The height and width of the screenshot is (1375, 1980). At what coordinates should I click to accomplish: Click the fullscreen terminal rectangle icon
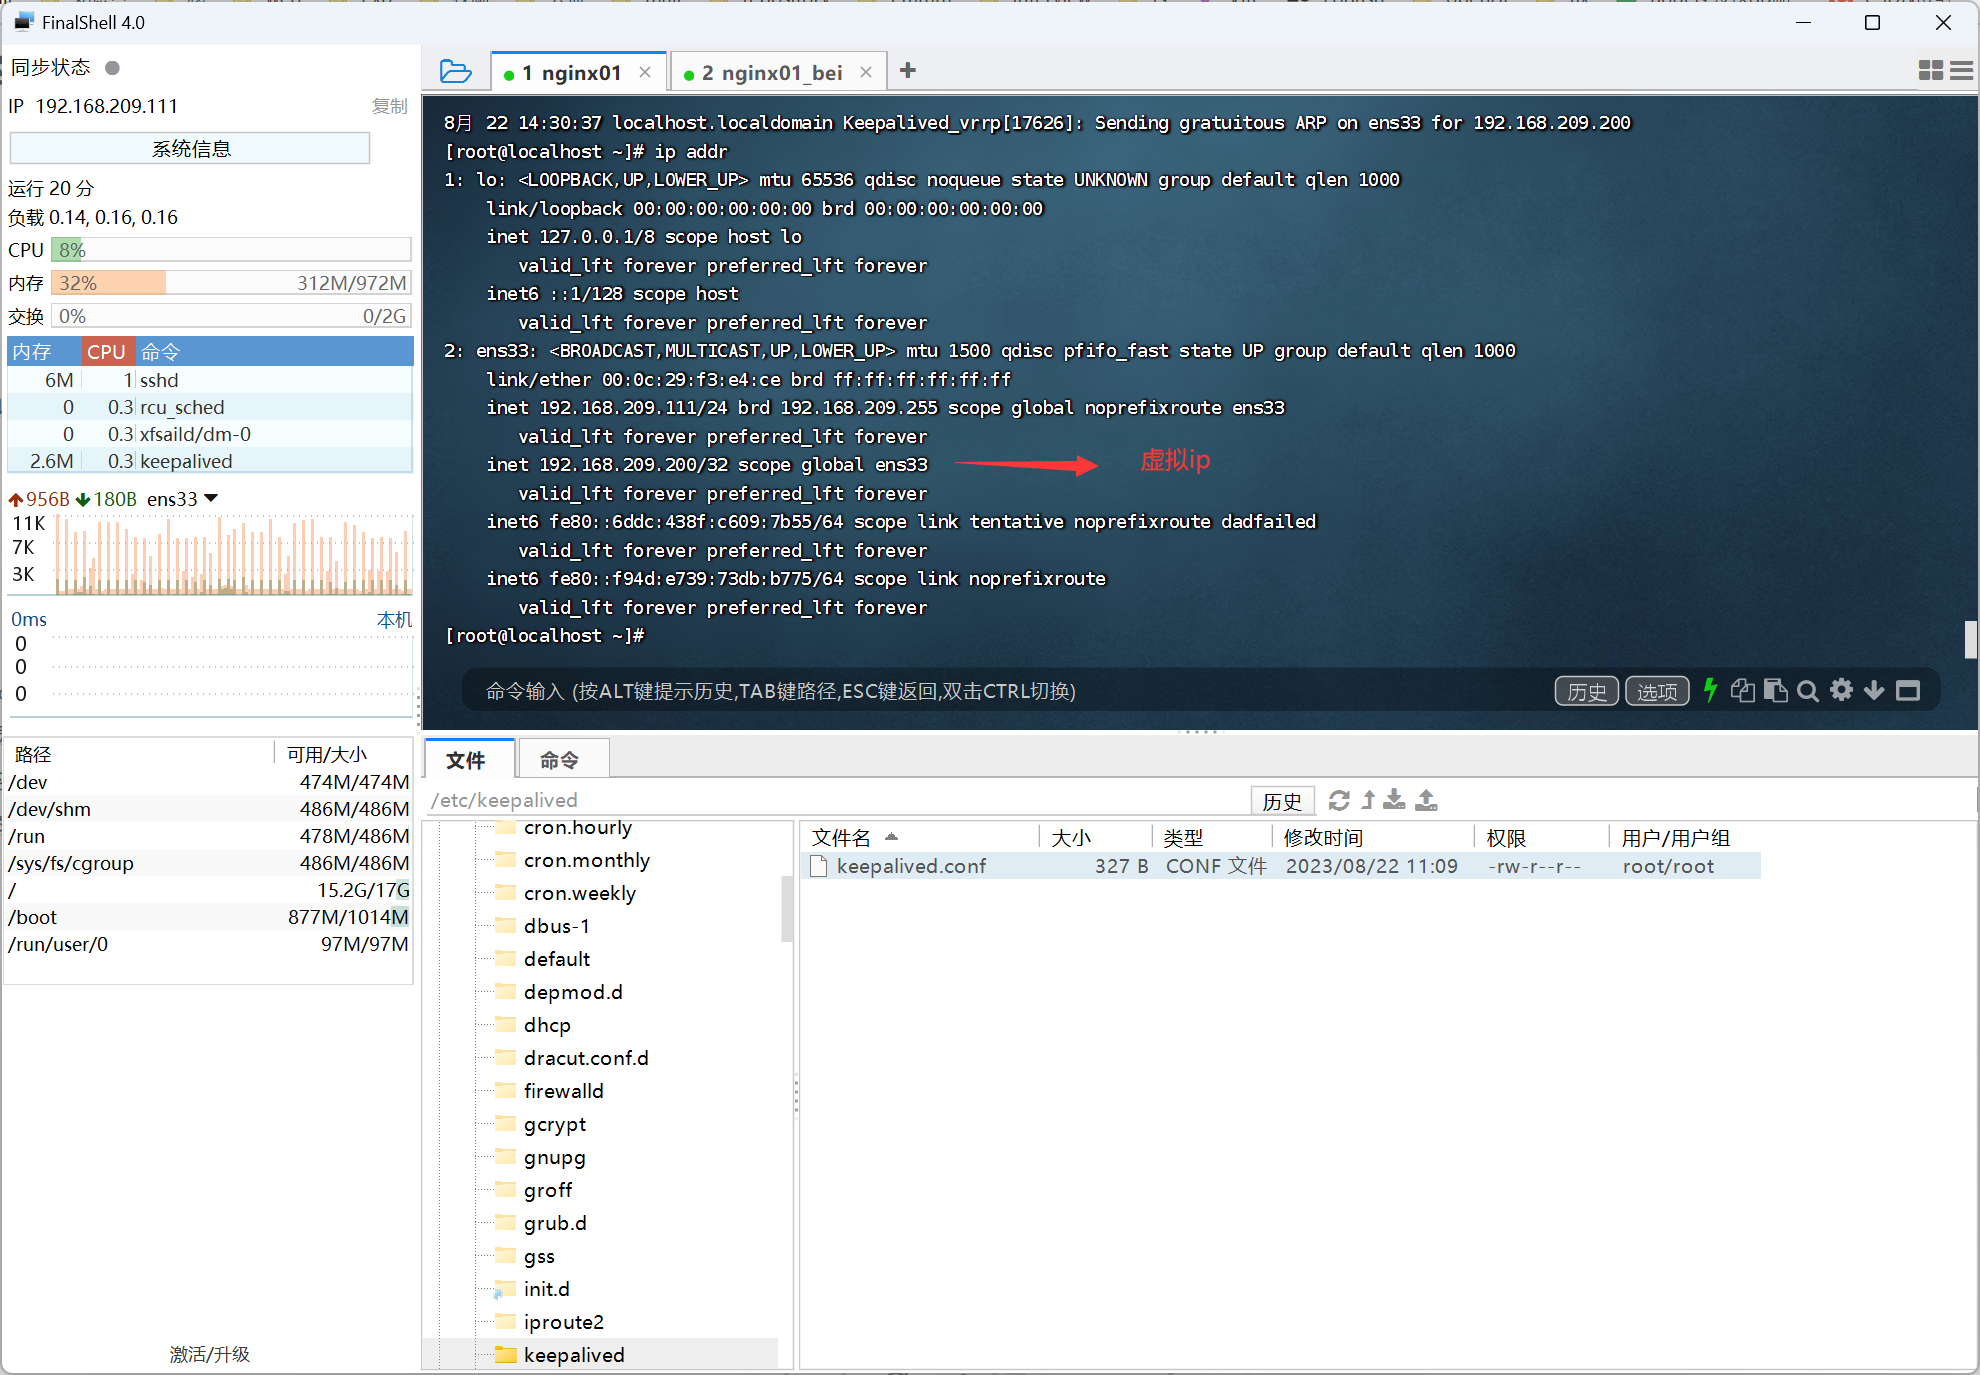pyautogui.click(x=1908, y=690)
